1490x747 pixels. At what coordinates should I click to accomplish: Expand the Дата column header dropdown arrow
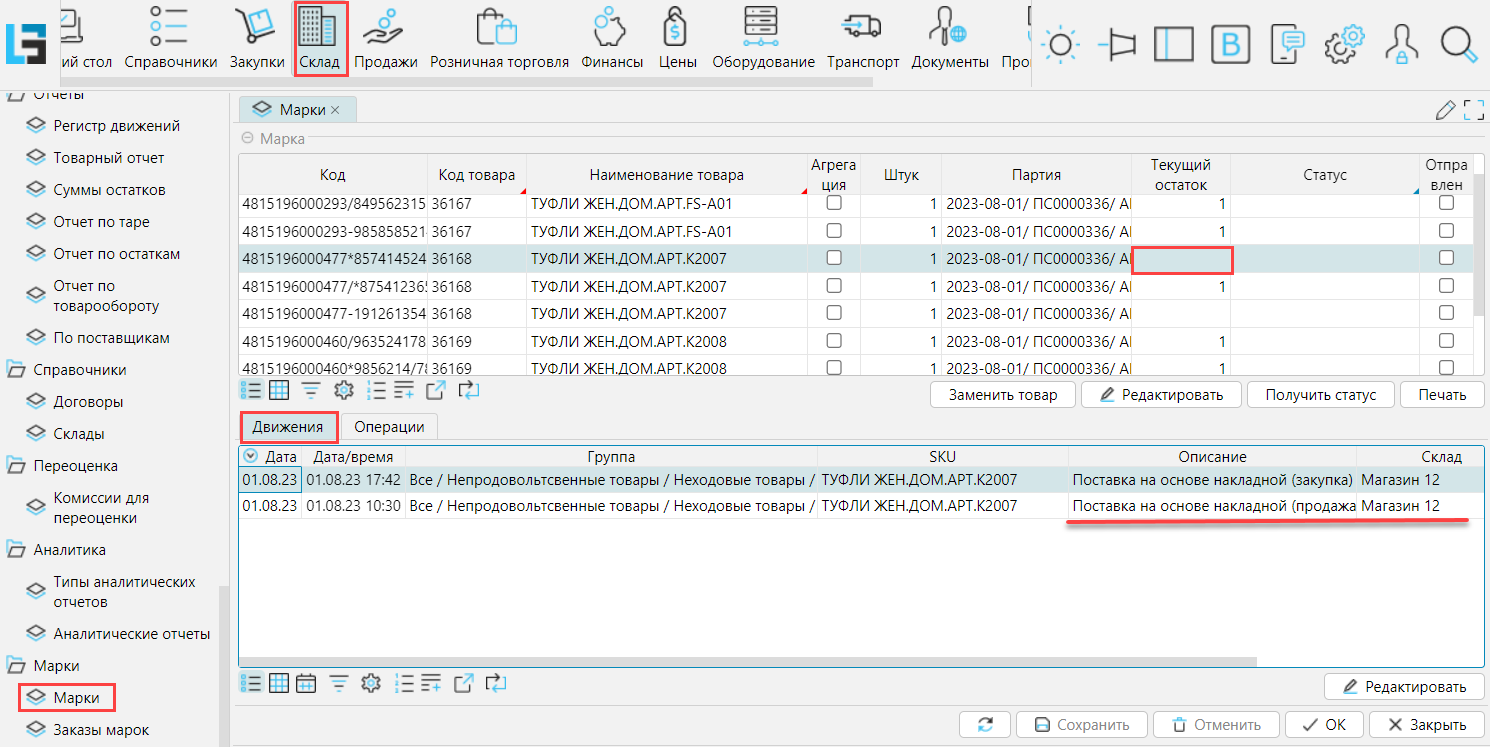[x=250, y=456]
